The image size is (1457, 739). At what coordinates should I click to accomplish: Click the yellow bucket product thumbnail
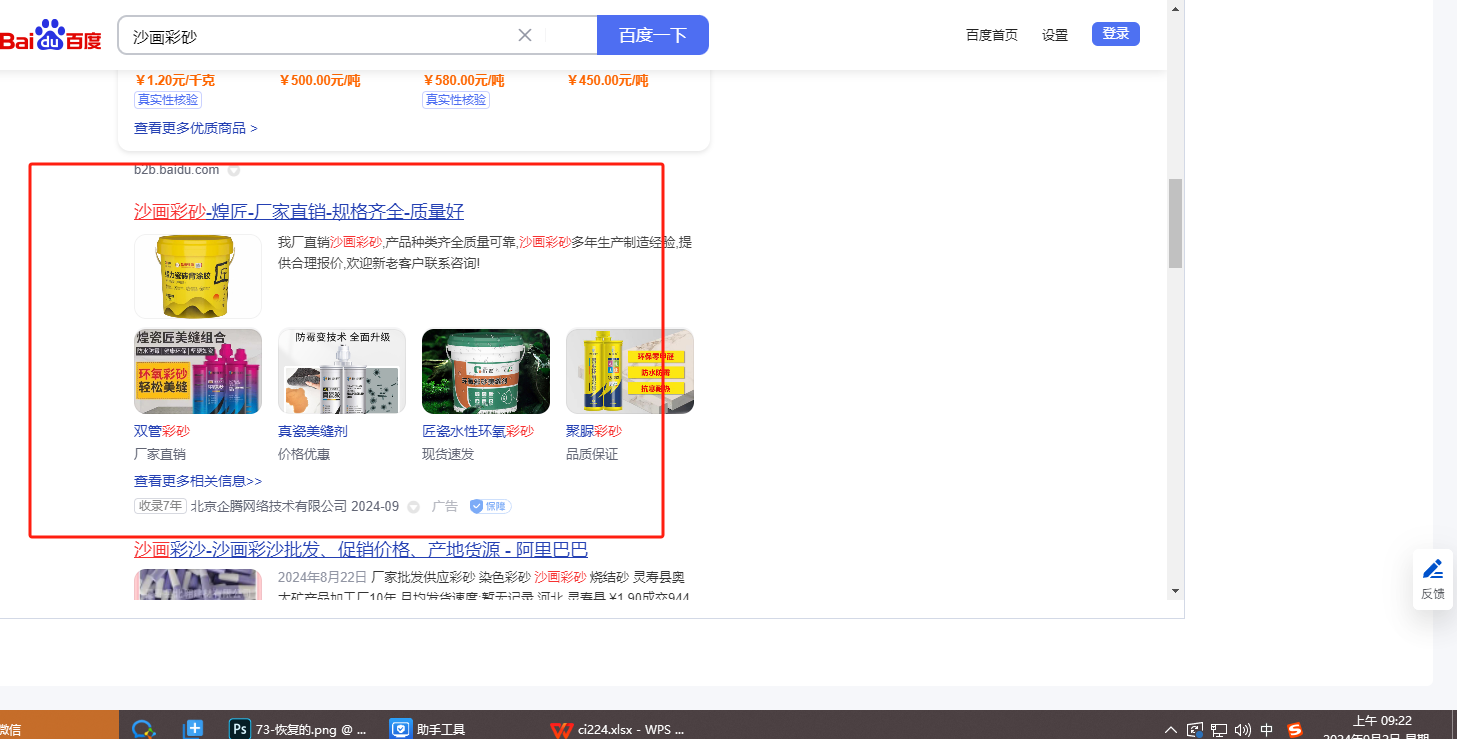pos(198,276)
